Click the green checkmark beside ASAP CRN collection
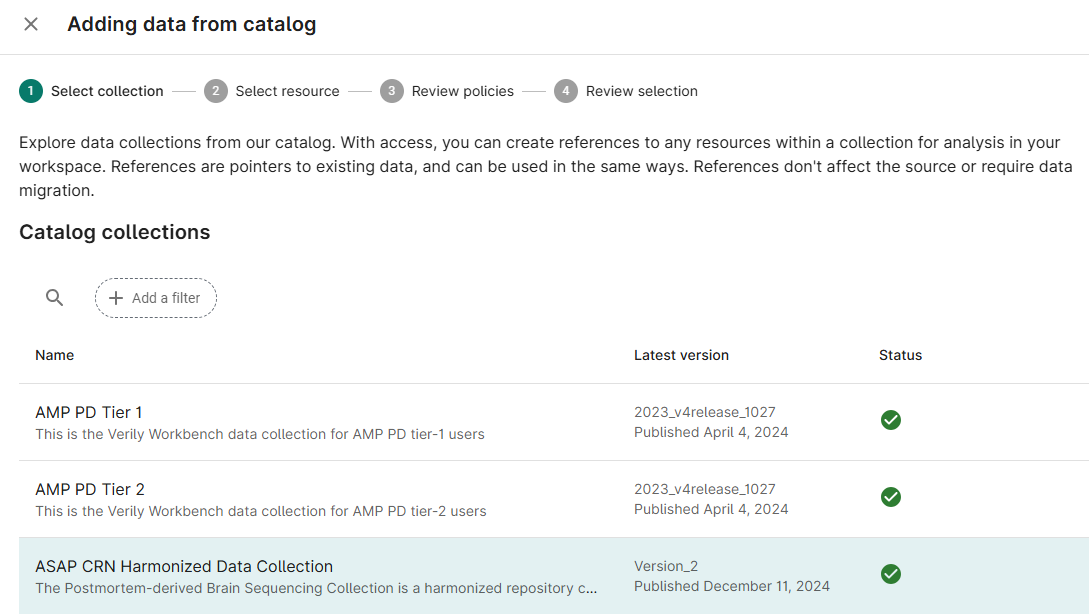 click(891, 574)
